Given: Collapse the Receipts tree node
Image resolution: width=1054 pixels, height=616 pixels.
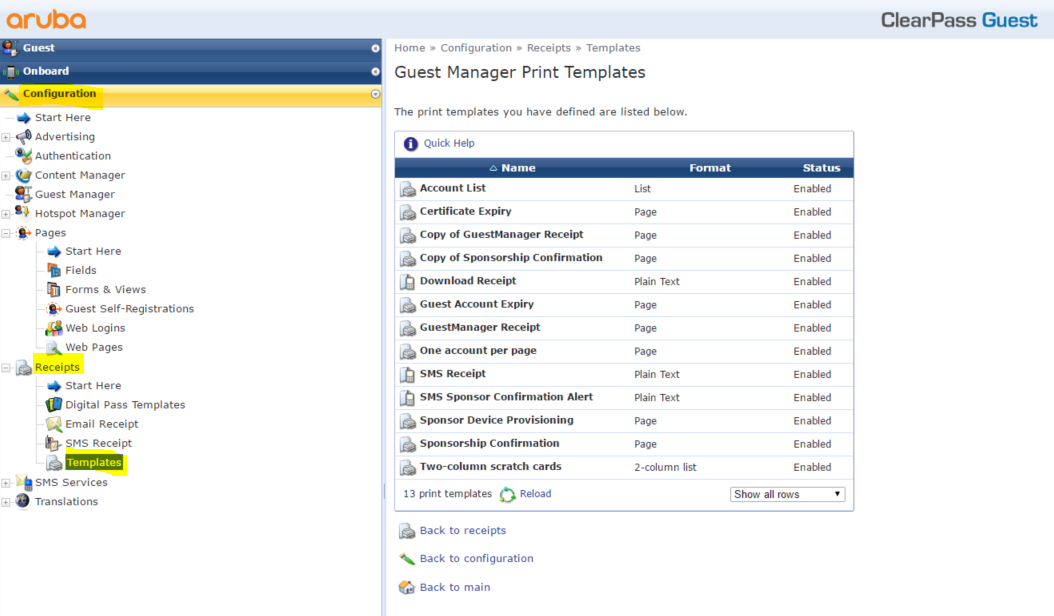Looking at the screenshot, I should point(6,368).
